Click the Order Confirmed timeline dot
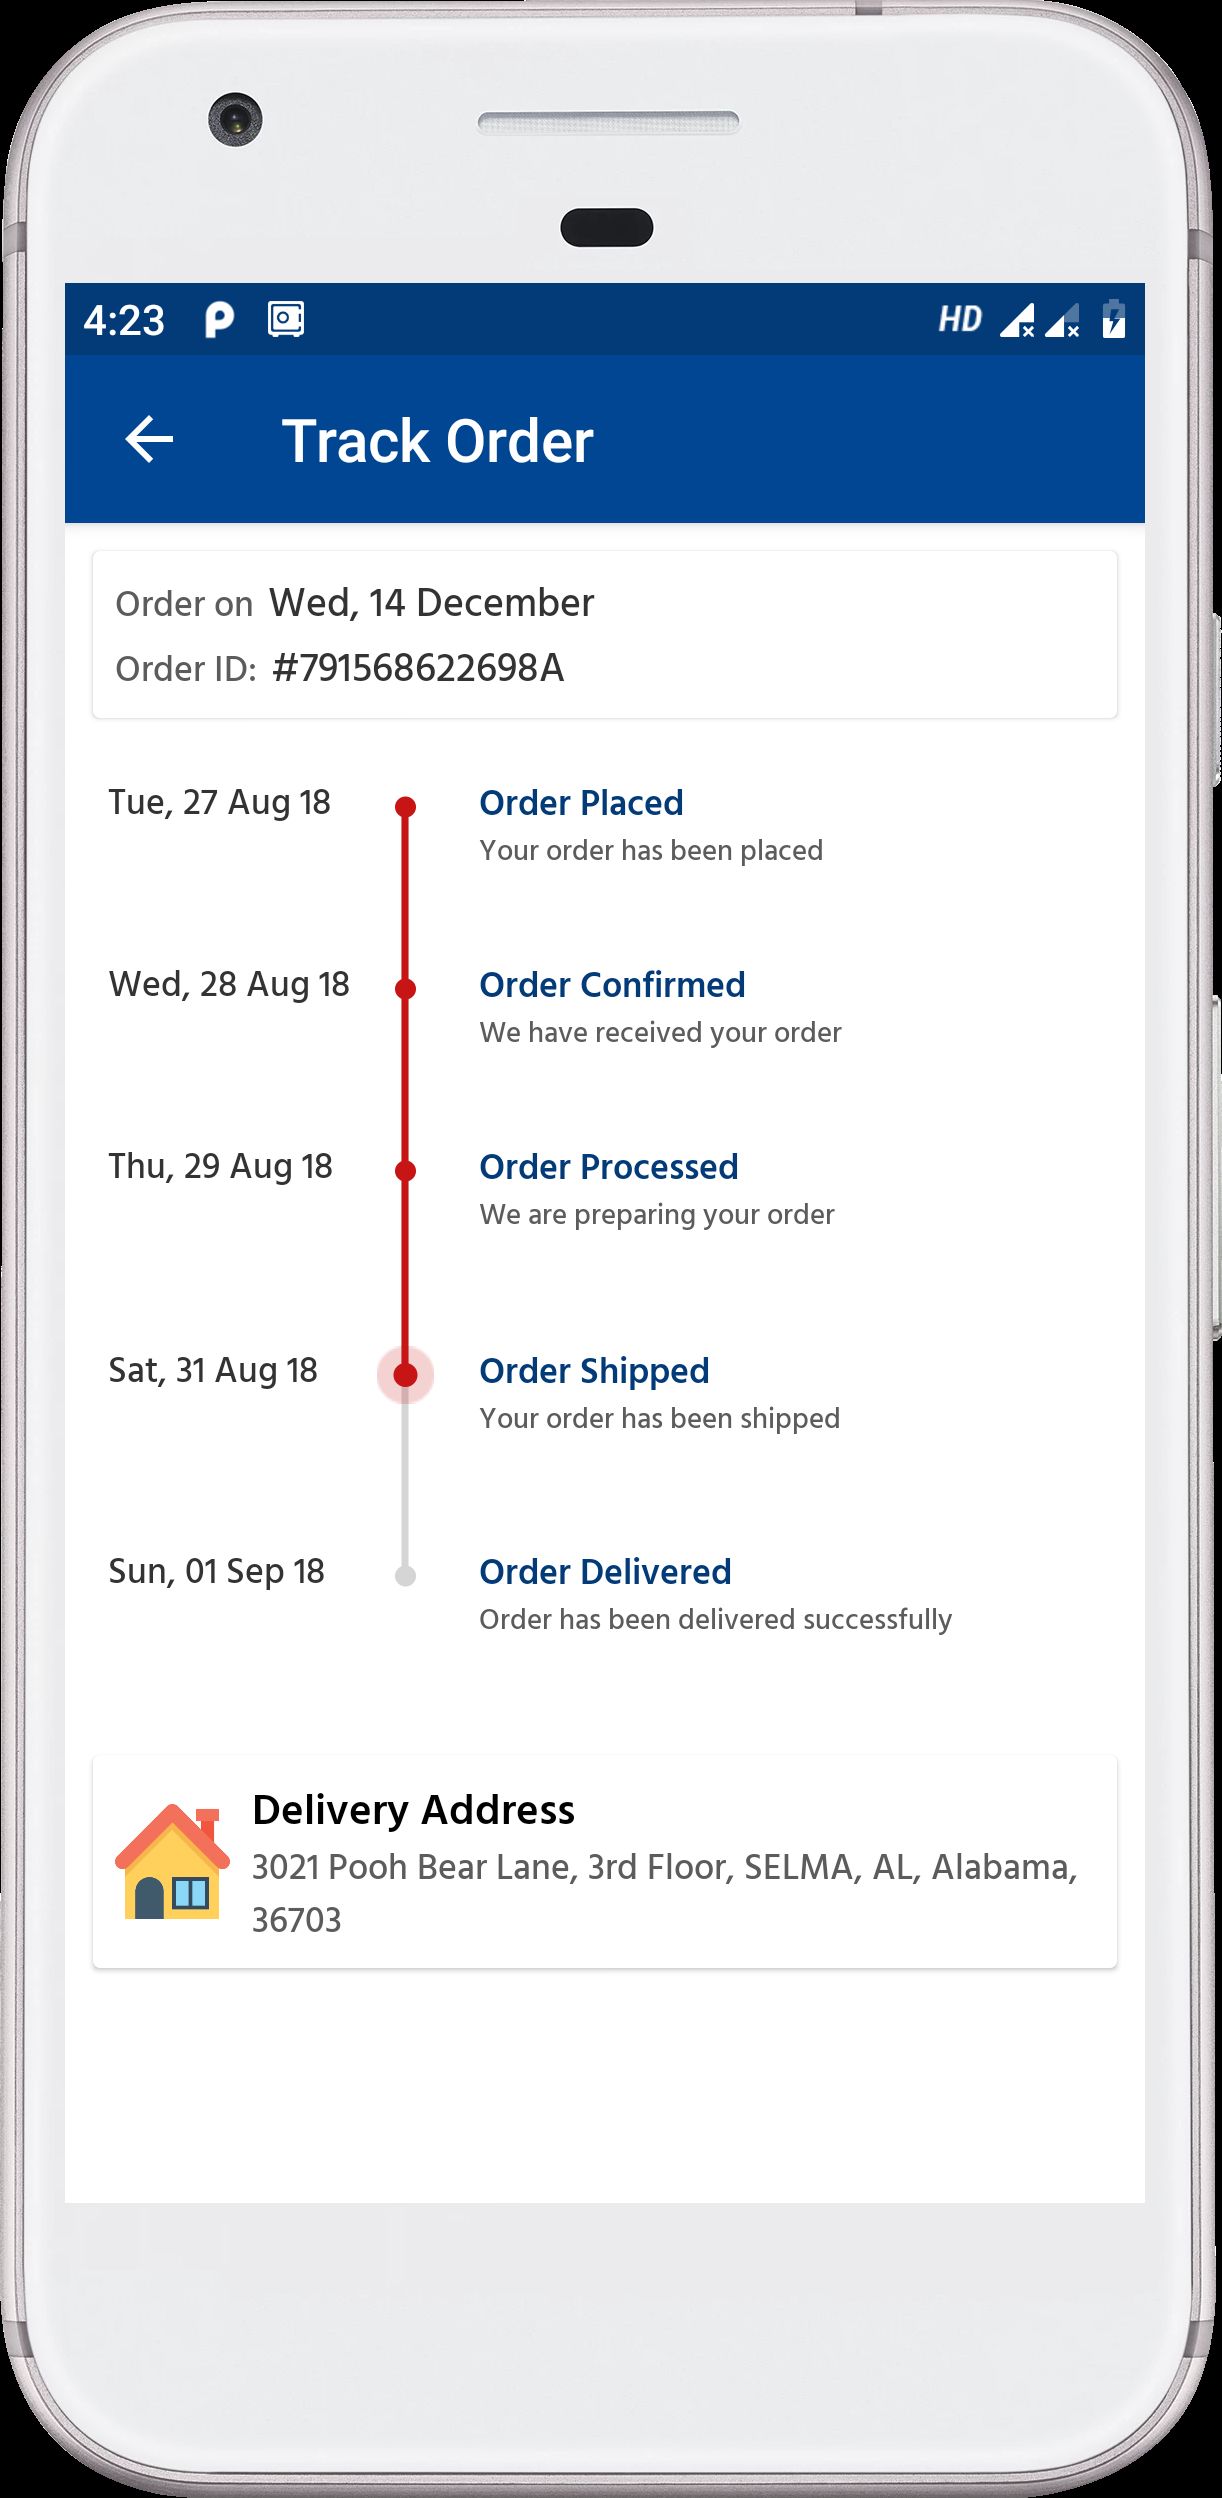The height and width of the screenshot is (2498, 1222). tap(405, 988)
